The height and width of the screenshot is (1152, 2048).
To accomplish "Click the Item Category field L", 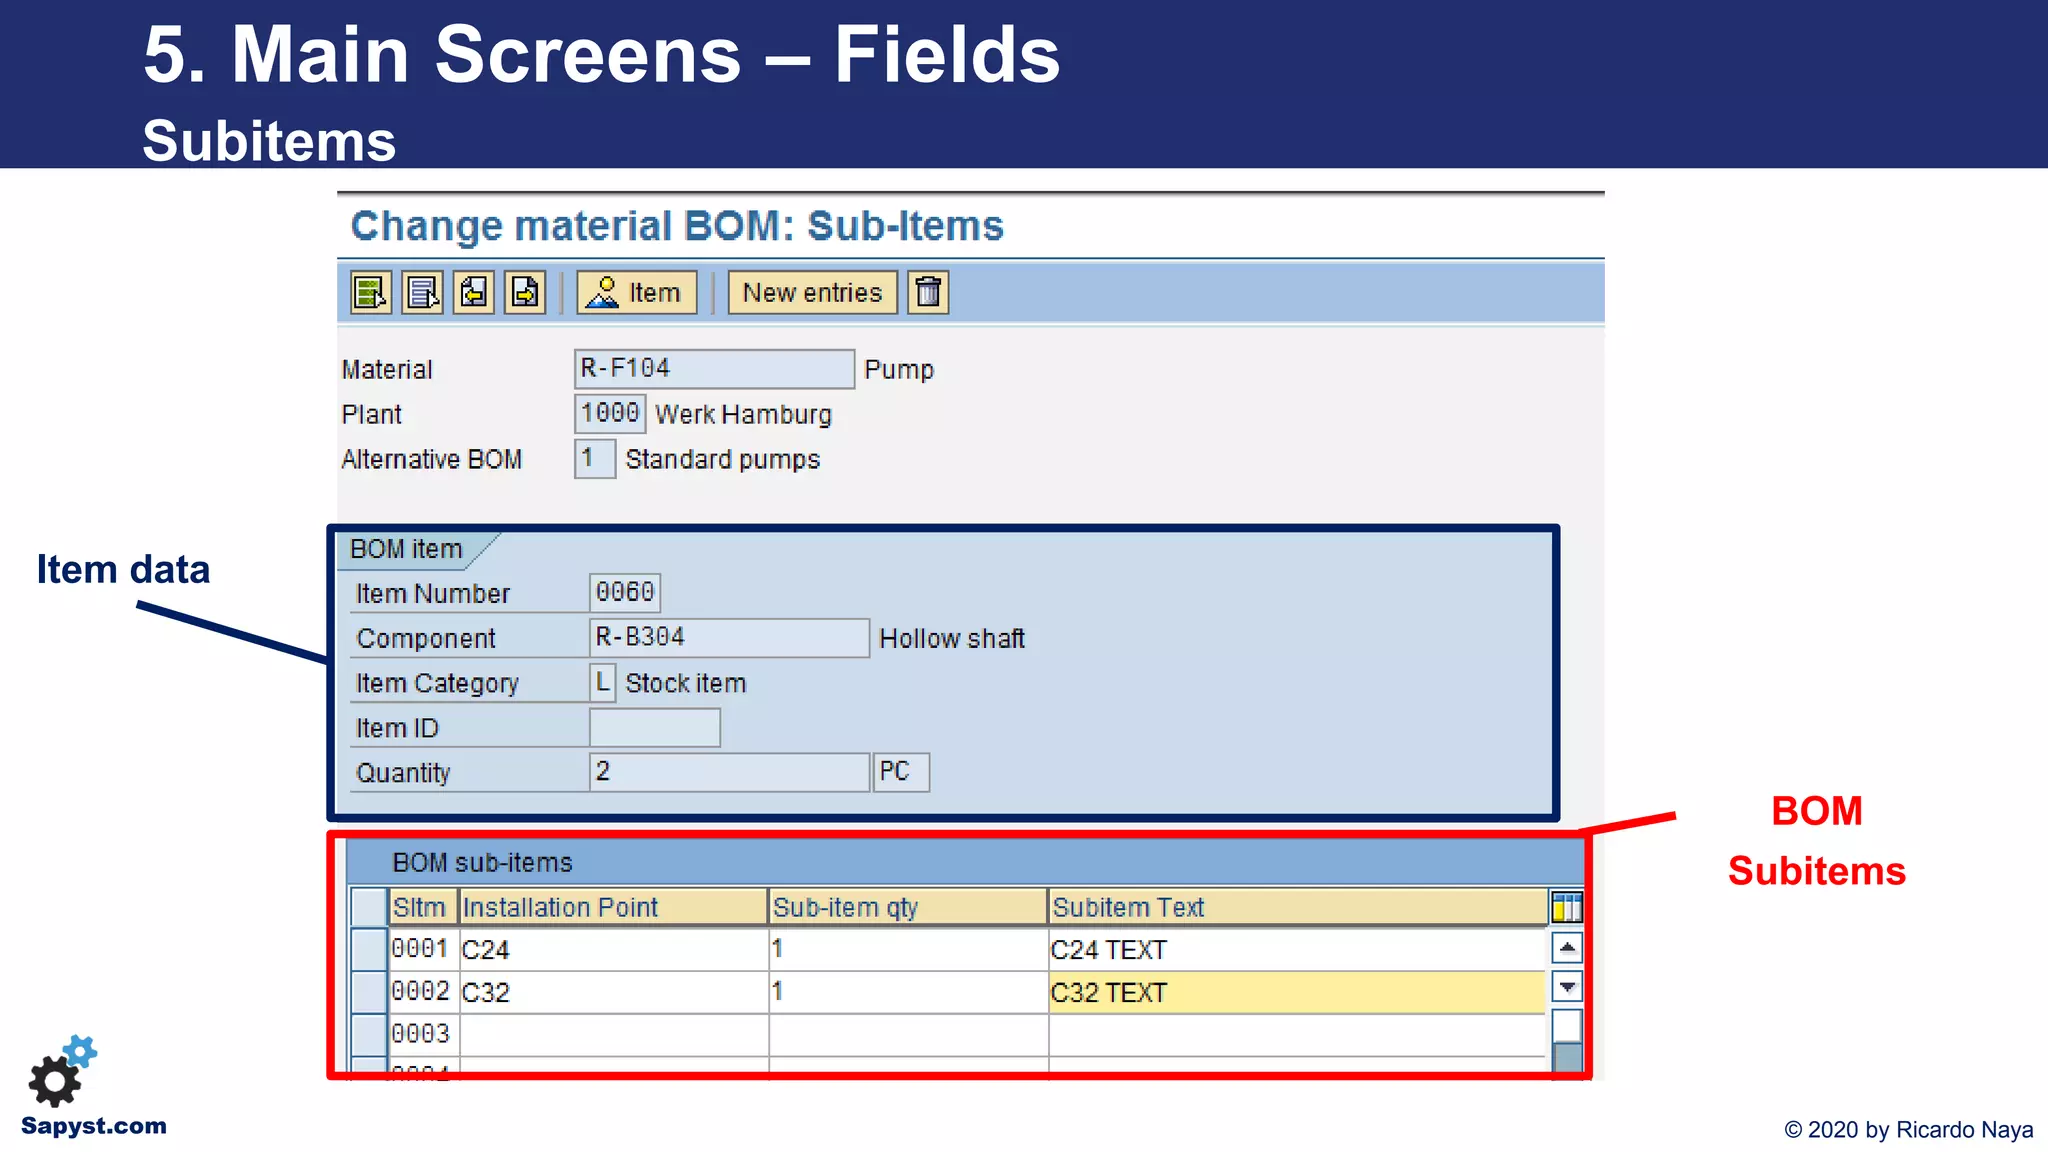I will click(x=603, y=683).
